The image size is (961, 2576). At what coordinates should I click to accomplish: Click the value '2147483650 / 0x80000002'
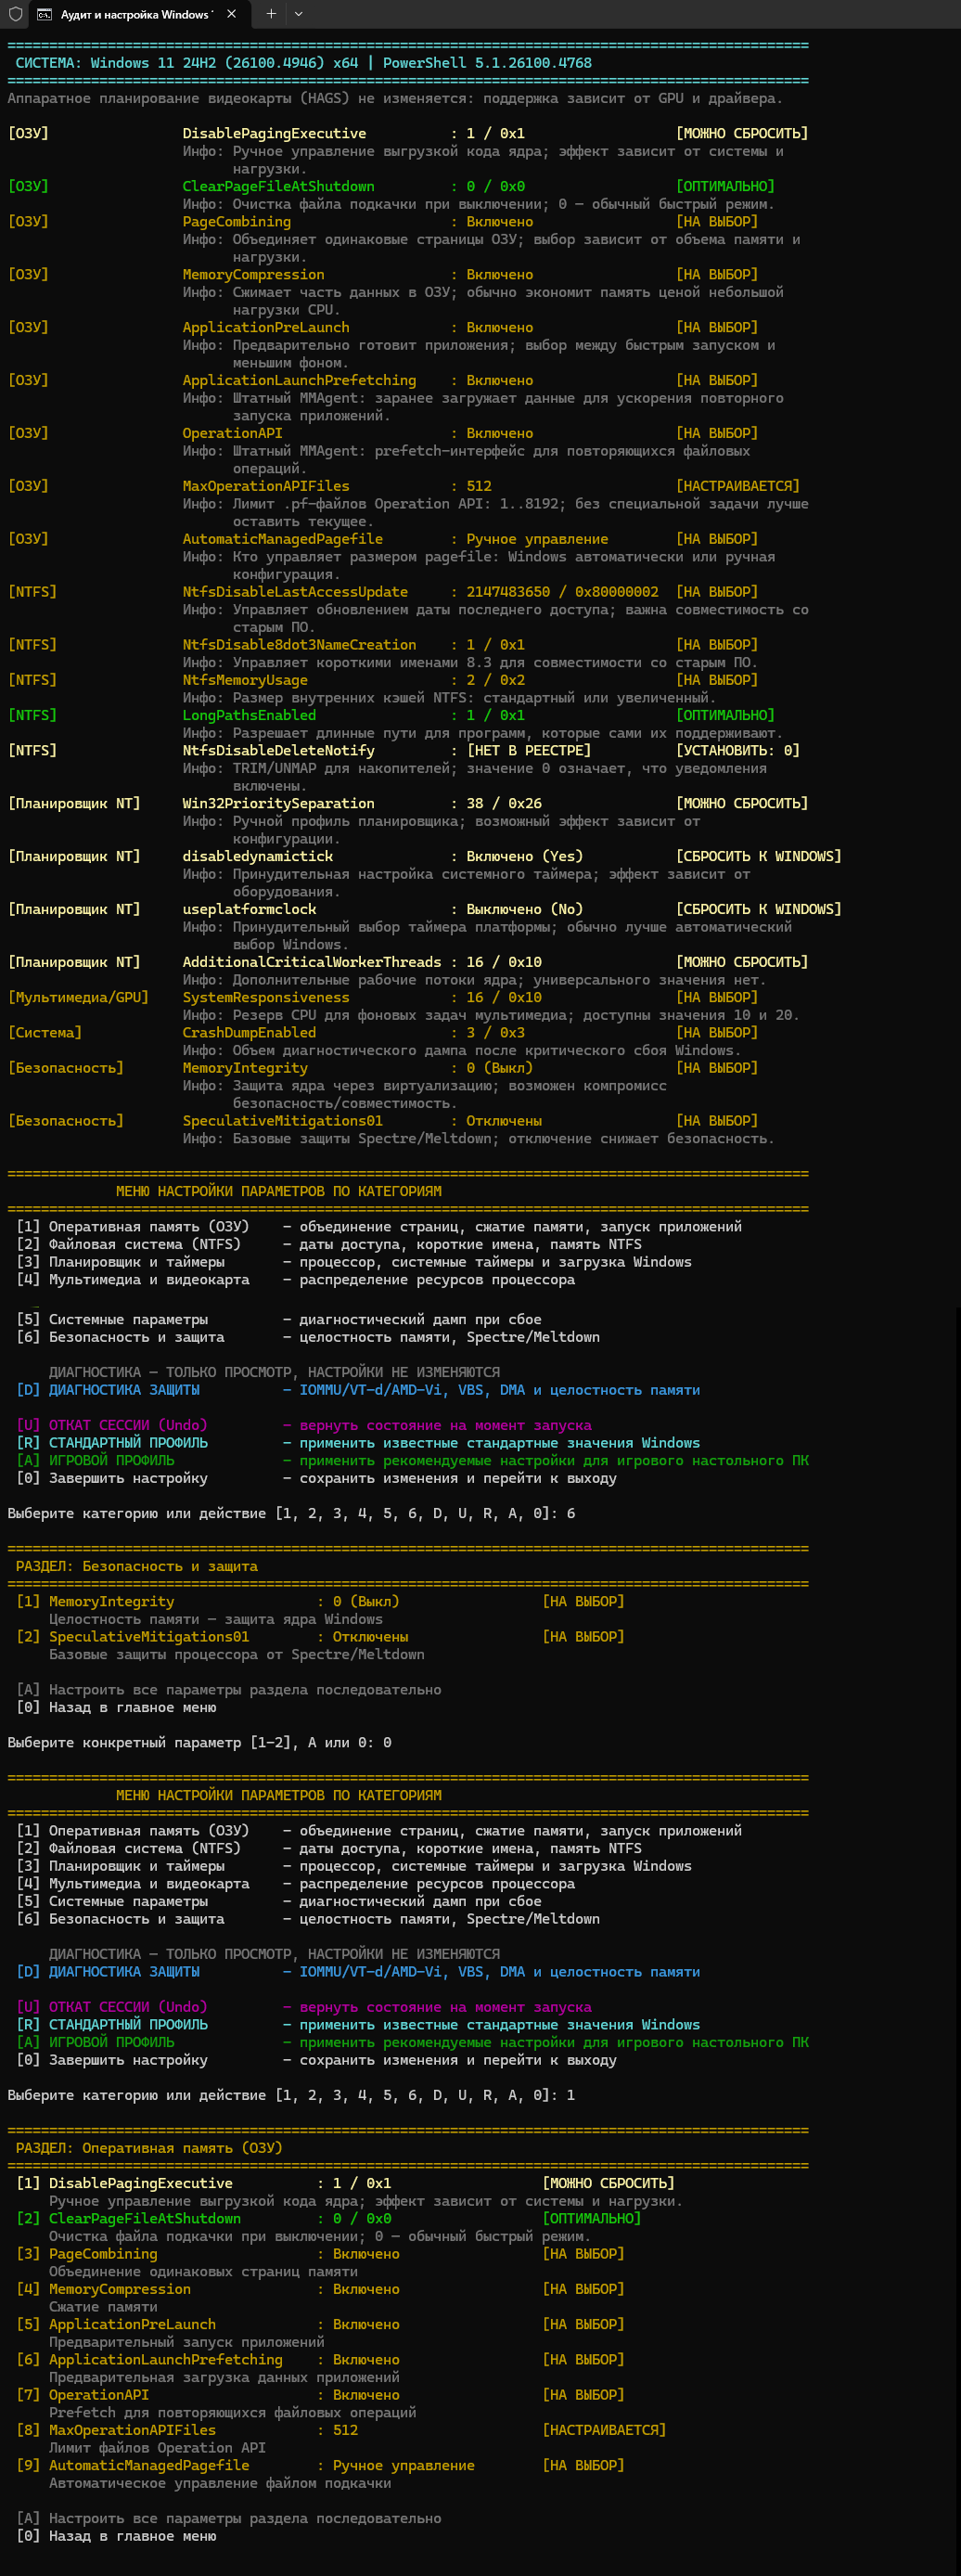[x=562, y=592]
